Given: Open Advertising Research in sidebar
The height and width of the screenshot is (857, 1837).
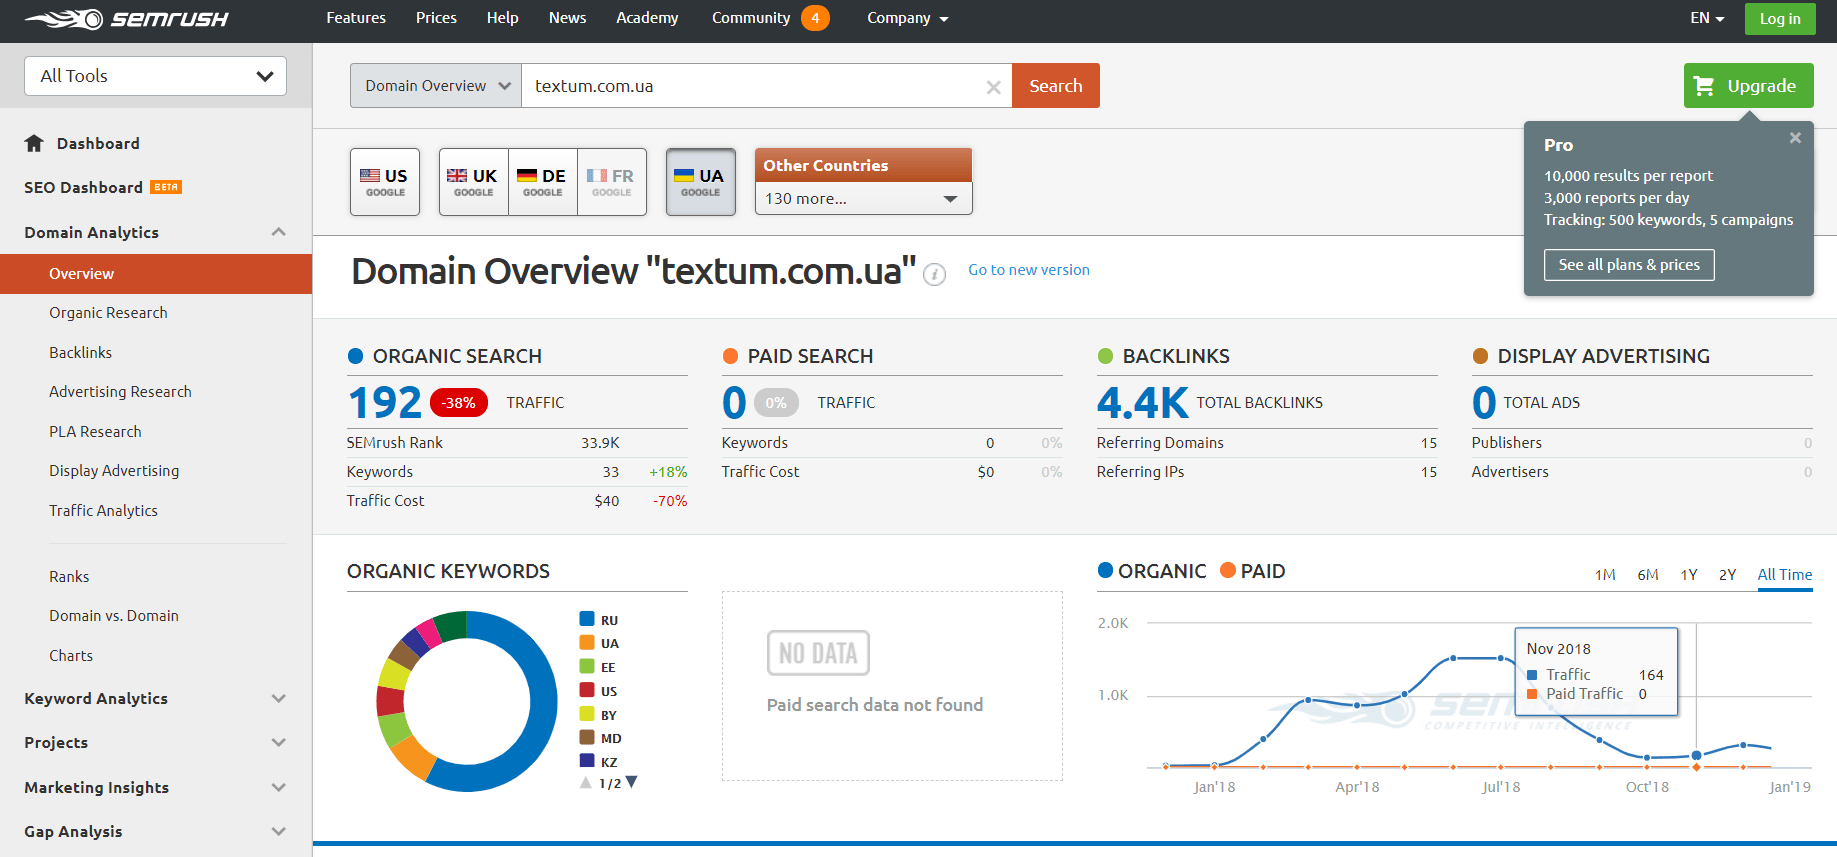Looking at the screenshot, I should 120,392.
